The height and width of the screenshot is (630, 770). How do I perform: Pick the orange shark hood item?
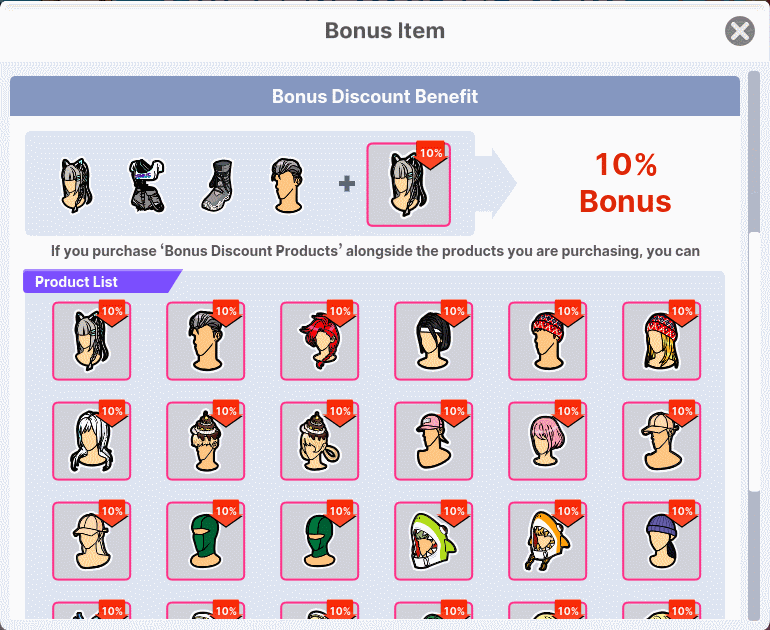[547, 540]
